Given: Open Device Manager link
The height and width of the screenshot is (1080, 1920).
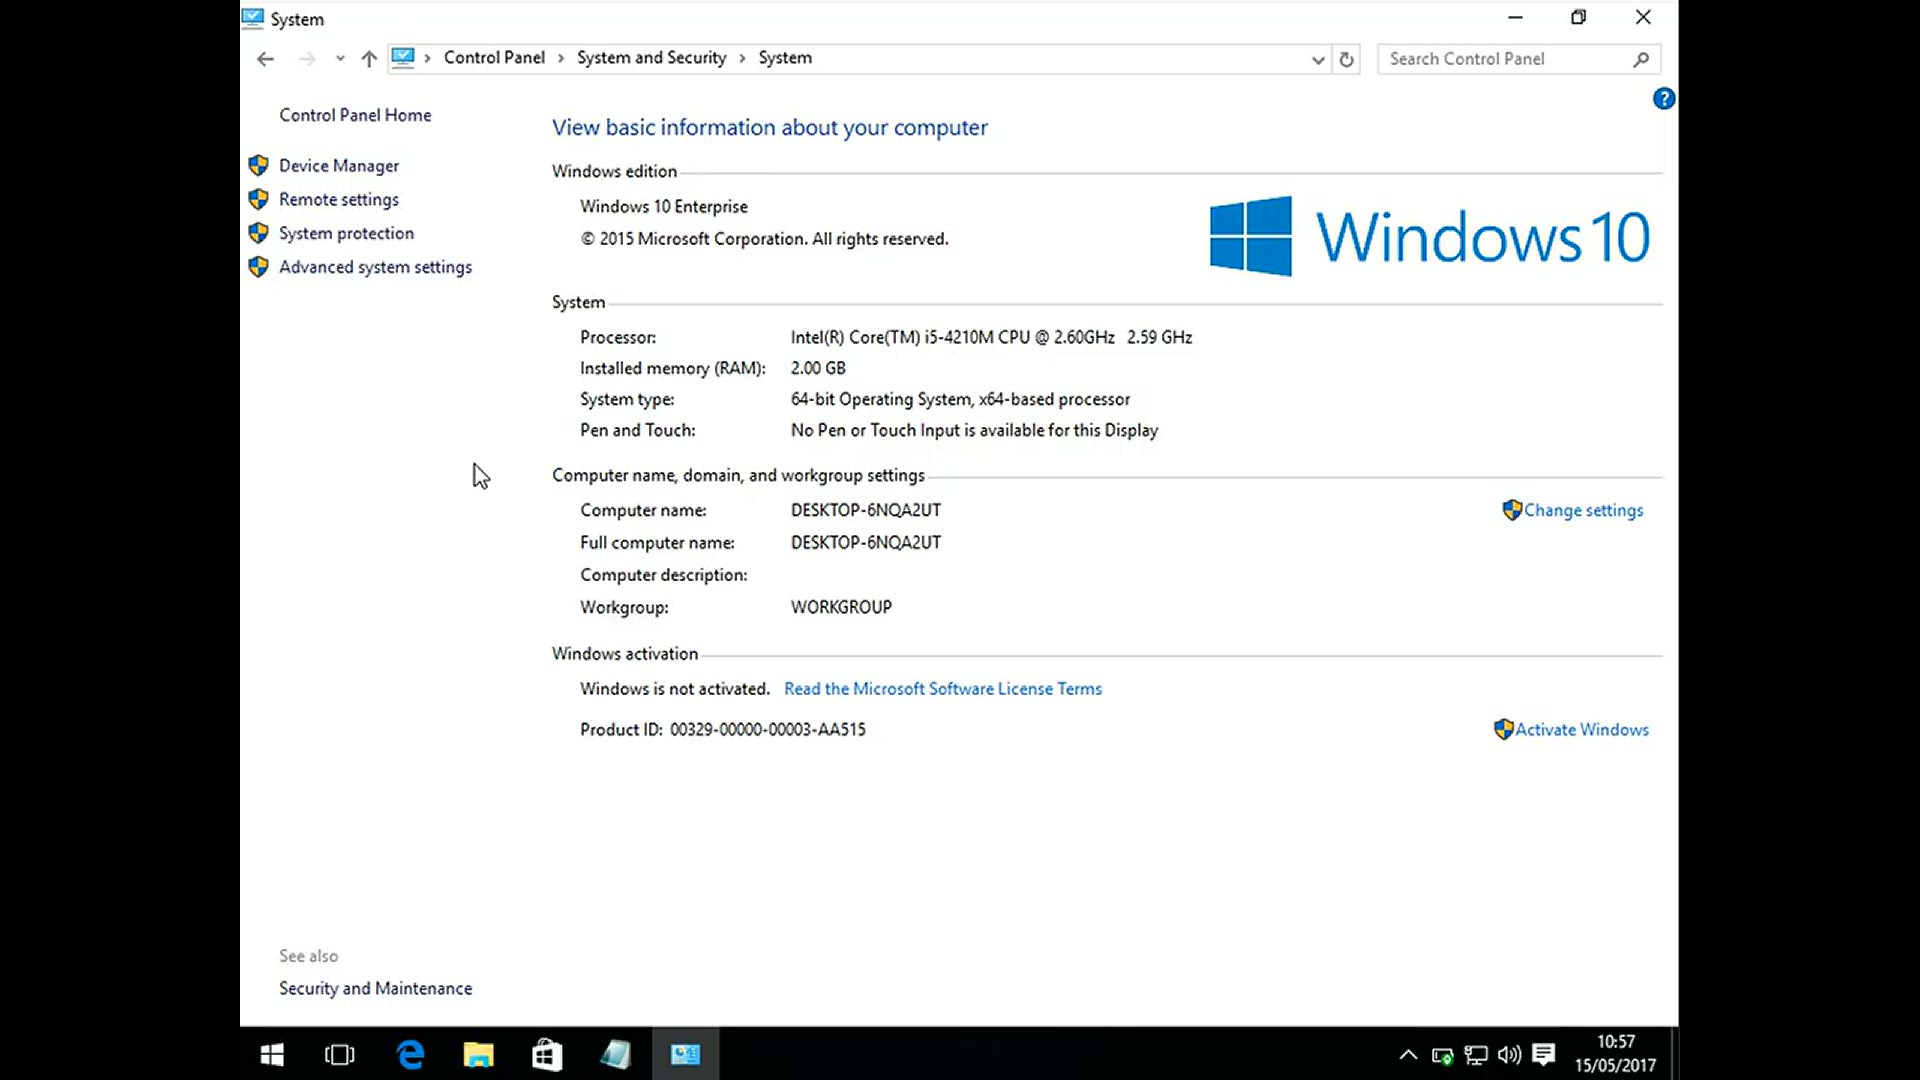Looking at the screenshot, I should (x=339, y=166).
